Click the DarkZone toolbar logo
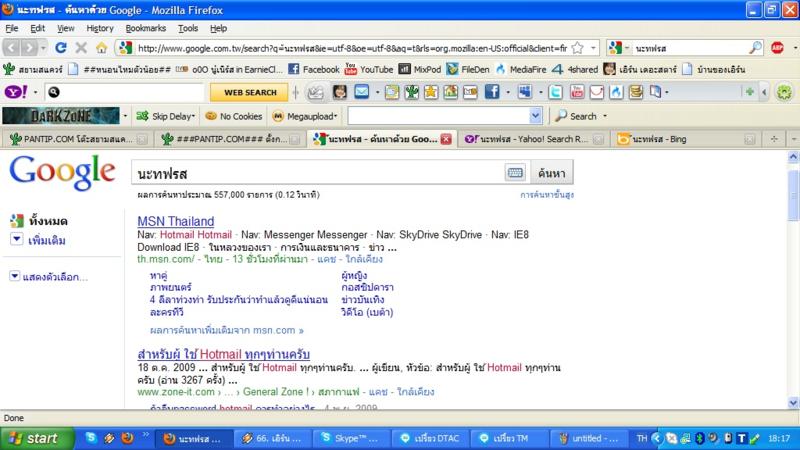Screen dimensions: 800x450 tap(61, 116)
